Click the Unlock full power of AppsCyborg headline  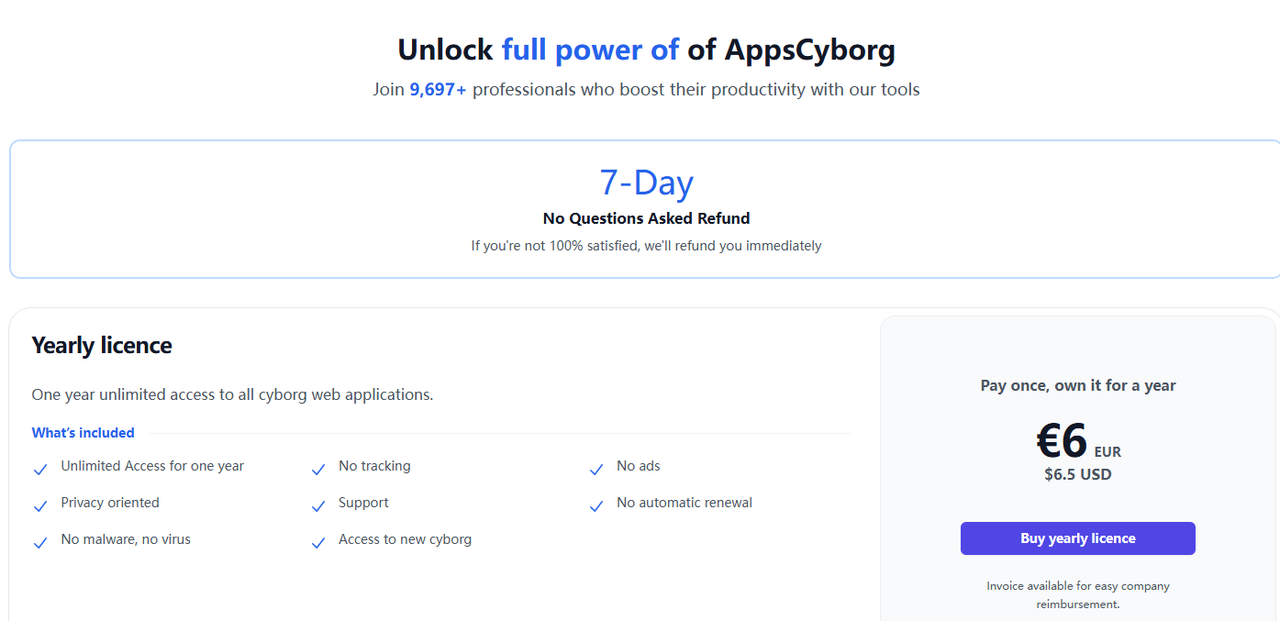tap(646, 49)
